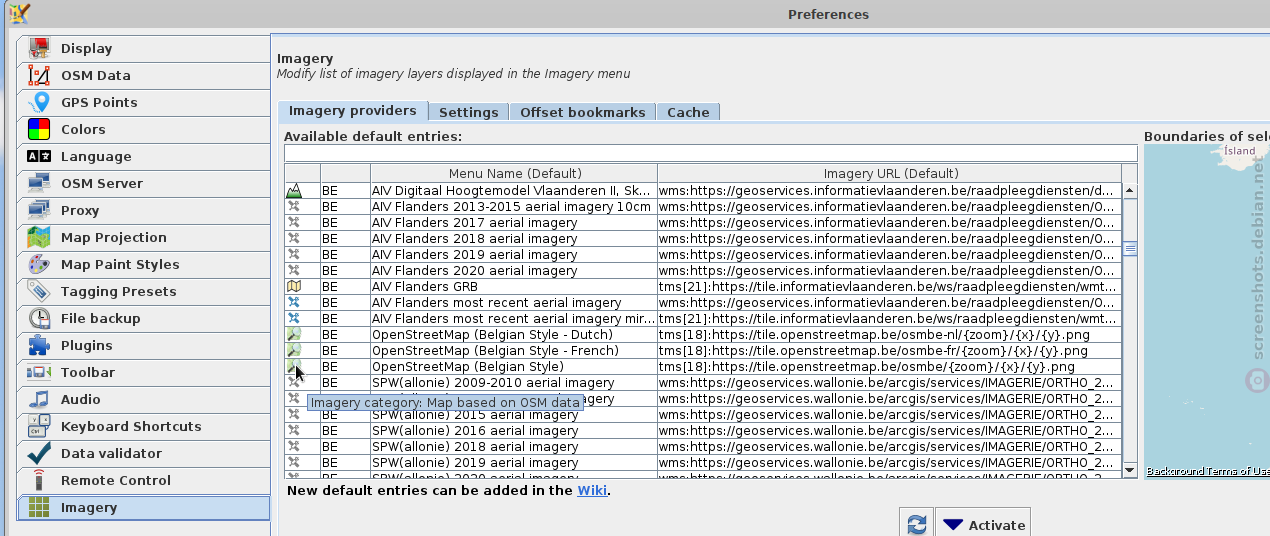The image size is (1270, 536).
Task: Open the Toolbar preferences icon
Action: click(x=39, y=372)
